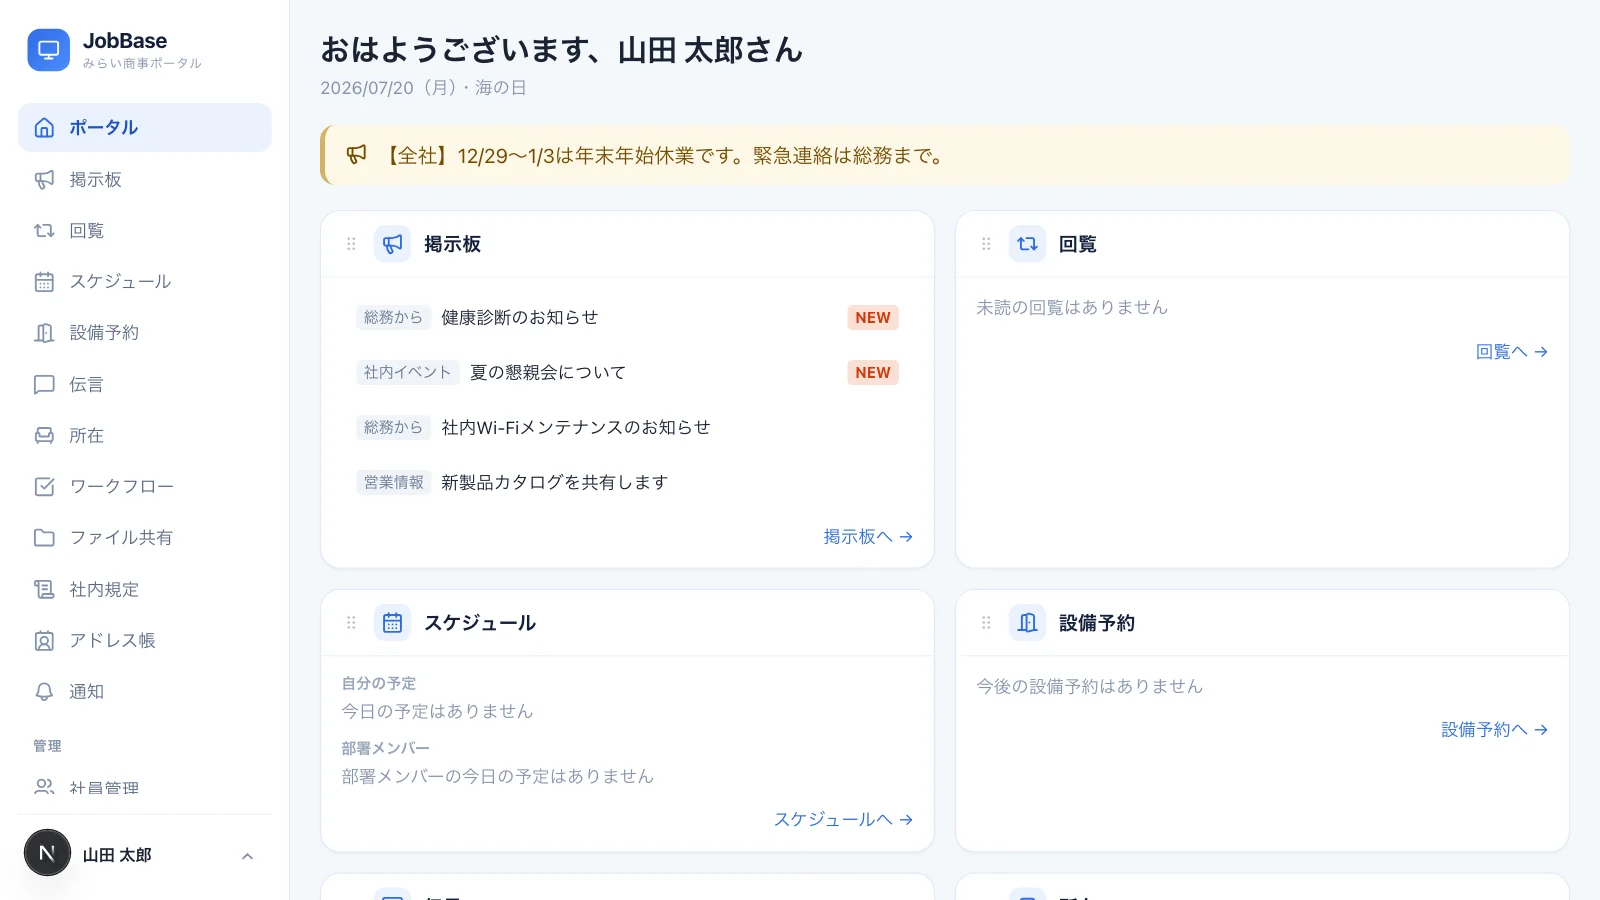Open the ワークフロー sidebar item
The height and width of the screenshot is (900, 1600).
[145, 487]
